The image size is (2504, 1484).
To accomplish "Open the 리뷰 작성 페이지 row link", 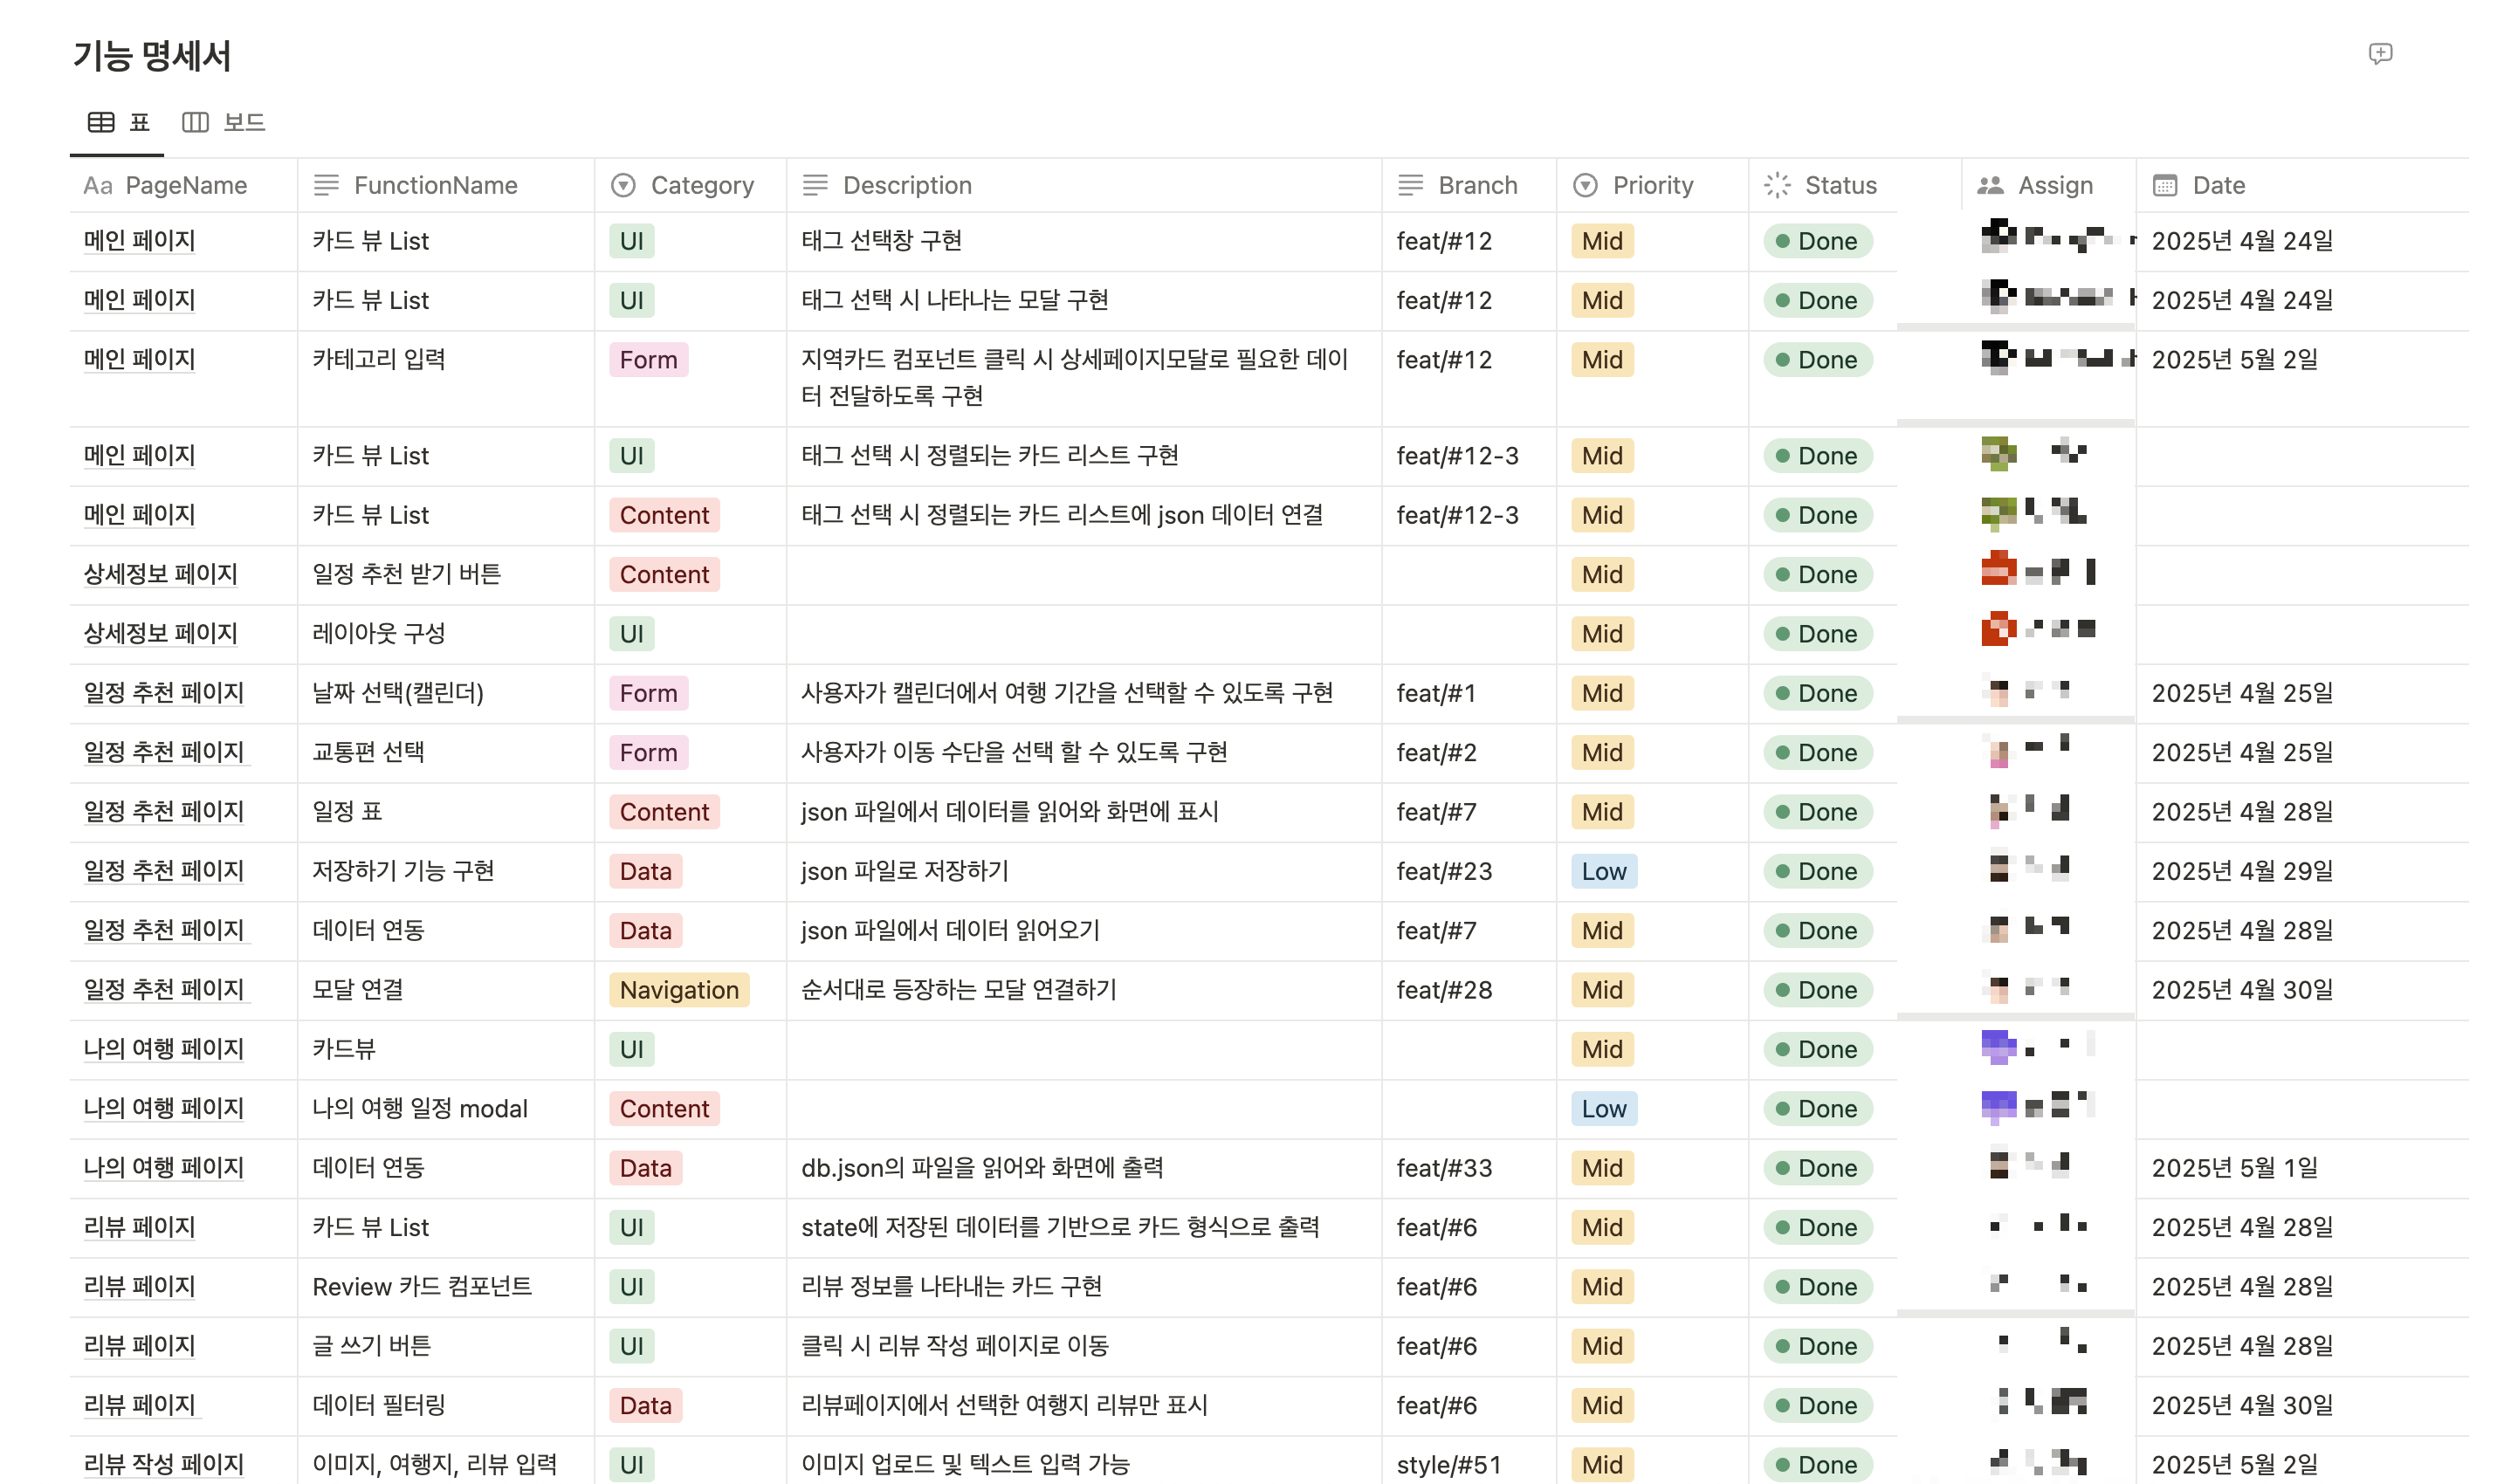I will (x=163, y=1464).
